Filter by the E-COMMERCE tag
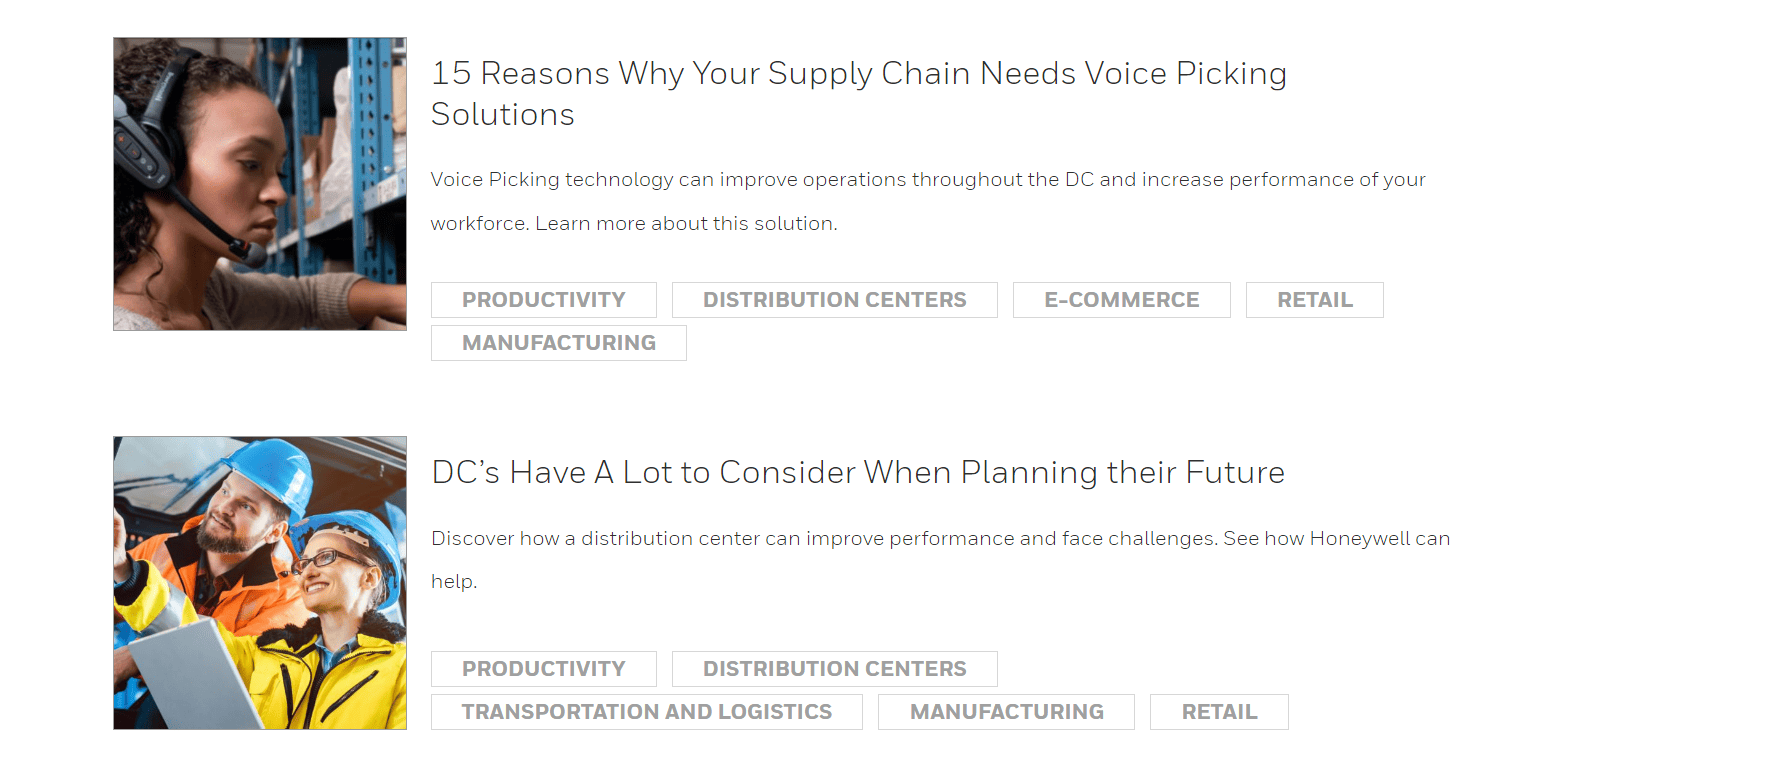This screenshot has height=760, width=1786. coord(1122,300)
